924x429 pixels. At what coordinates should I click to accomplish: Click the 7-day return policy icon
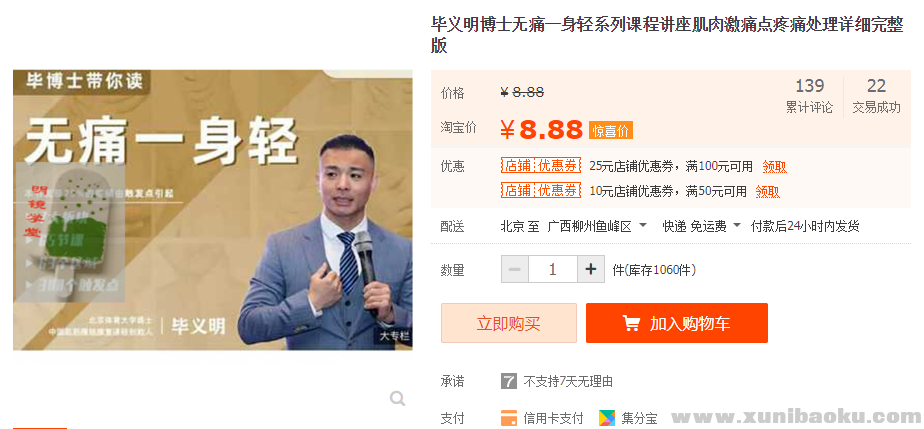pyautogui.click(x=509, y=381)
